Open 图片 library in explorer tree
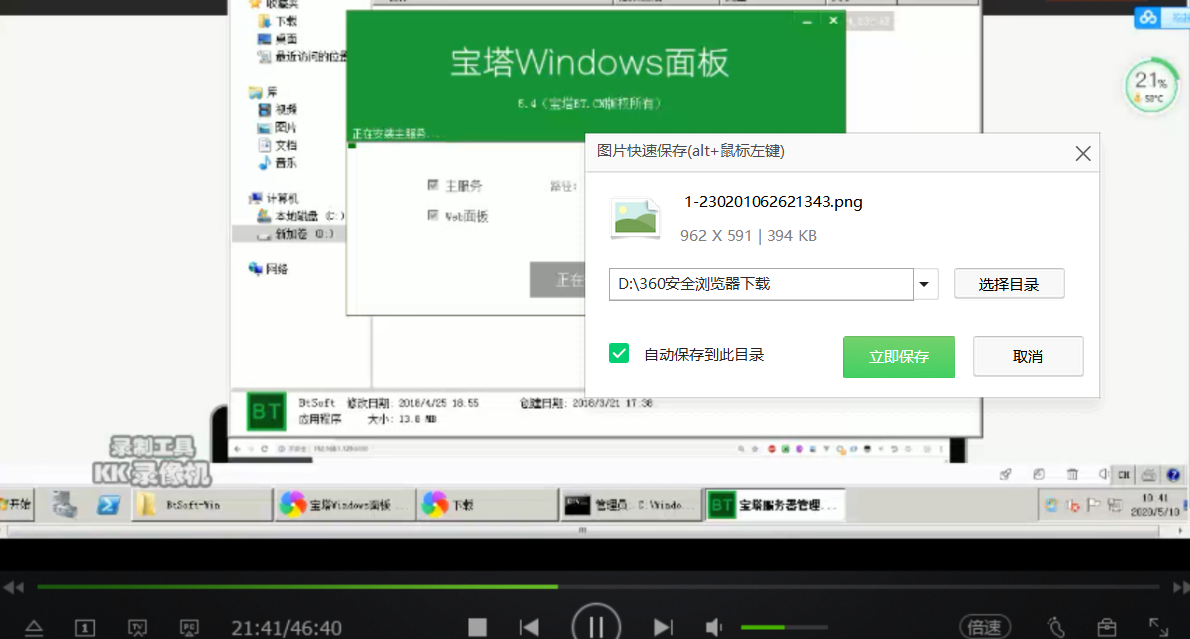The width and height of the screenshot is (1190, 639). [278, 127]
